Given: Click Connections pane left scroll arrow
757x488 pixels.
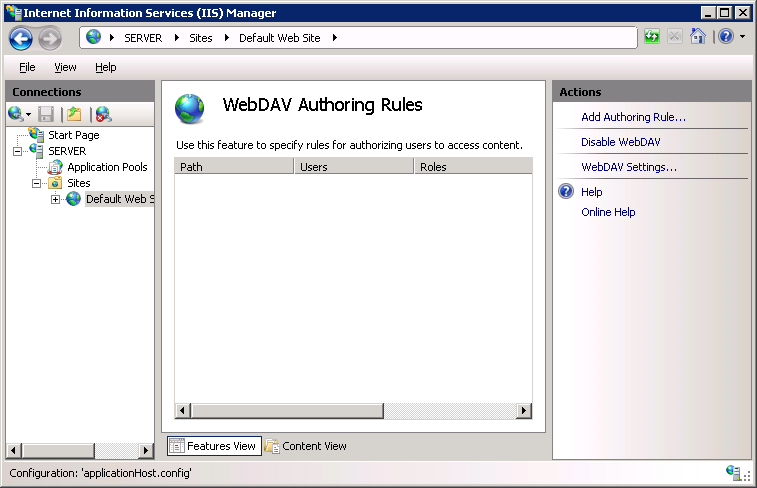Looking at the screenshot, I should [x=14, y=451].
